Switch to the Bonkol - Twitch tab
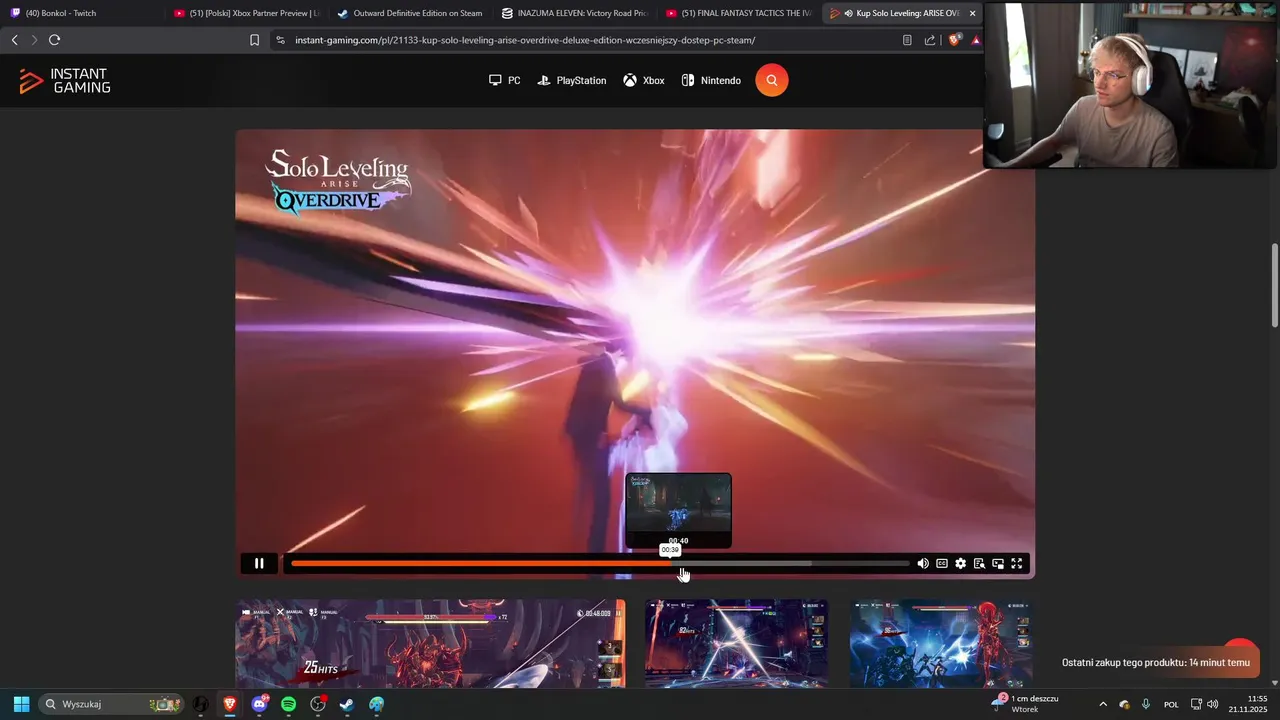The height and width of the screenshot is (720, 1280). (x=82, y=13)
